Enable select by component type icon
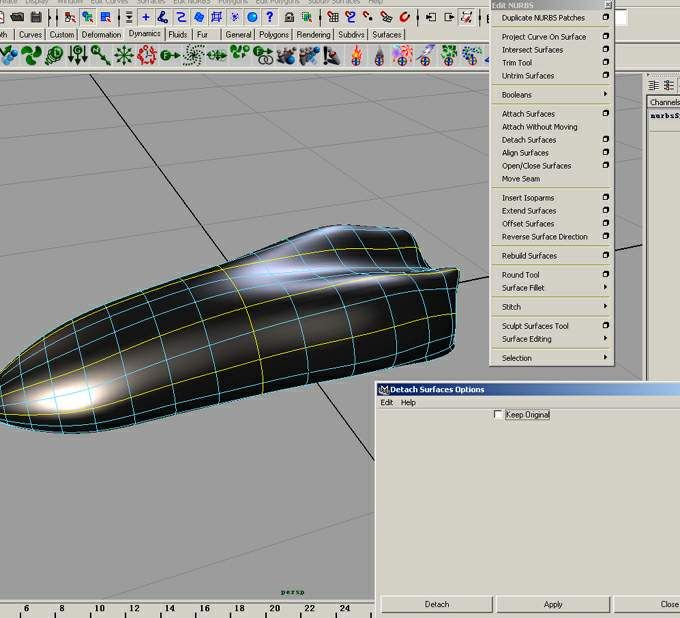The height and width of the screenshot is (618, 680). pos(106,17)
